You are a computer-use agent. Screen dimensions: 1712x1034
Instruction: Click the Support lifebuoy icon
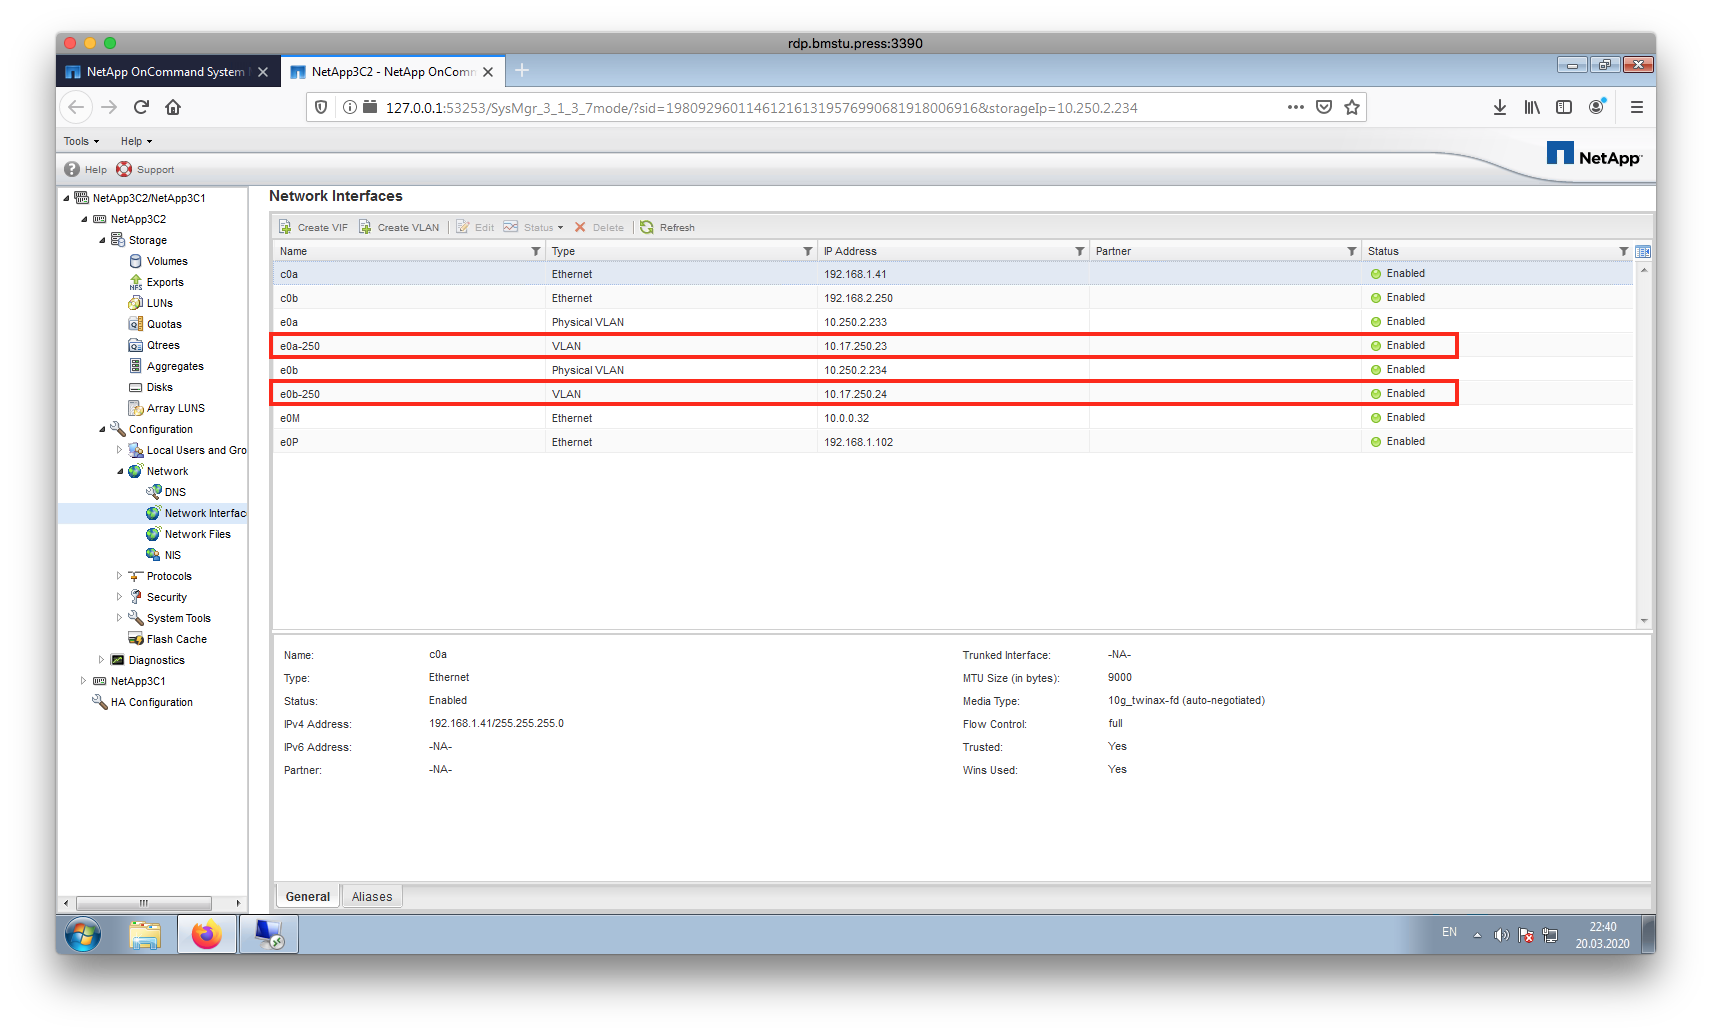[x=124, y=169]
